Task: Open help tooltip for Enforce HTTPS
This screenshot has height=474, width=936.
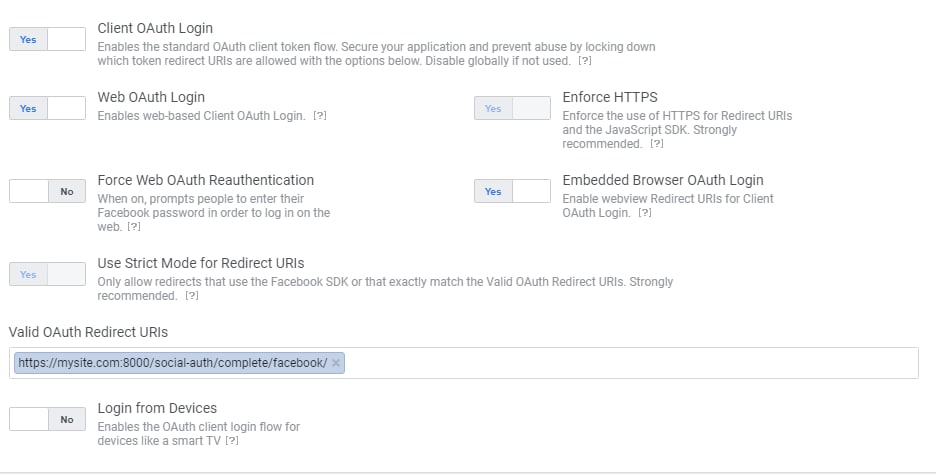Action: coord(657,144)
